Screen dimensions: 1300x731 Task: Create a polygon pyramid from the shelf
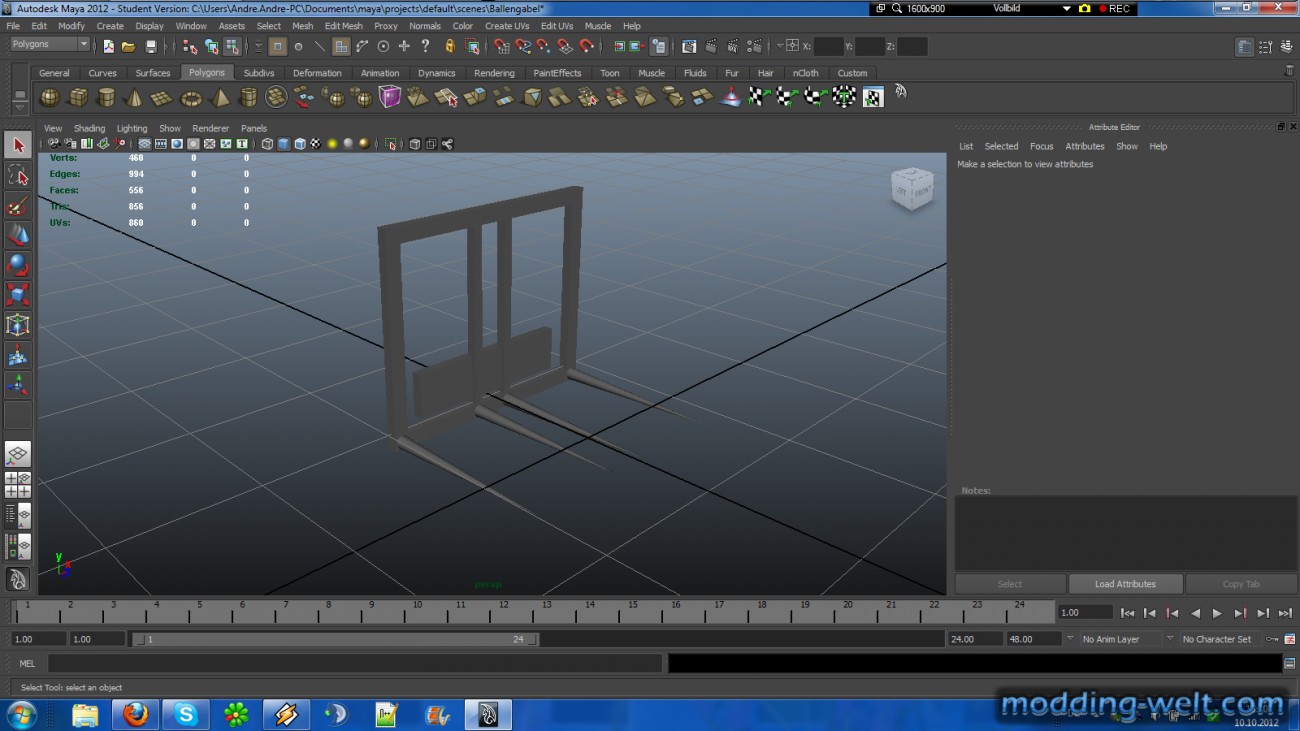[219, 97]
